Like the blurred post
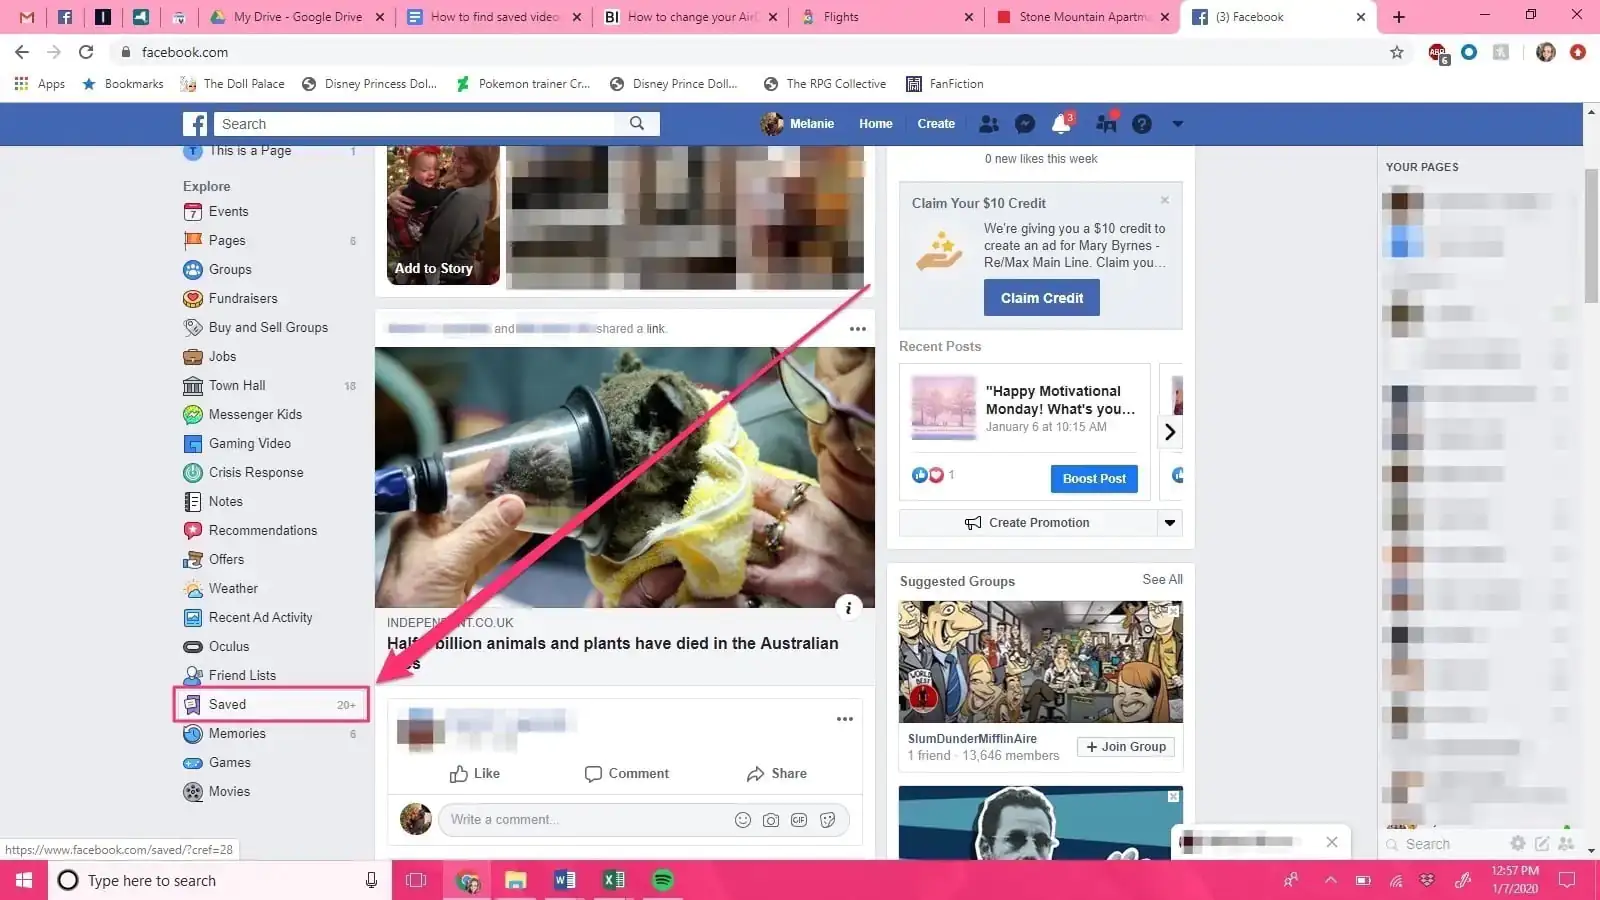Screen dimensions: 1600x900 476,773
